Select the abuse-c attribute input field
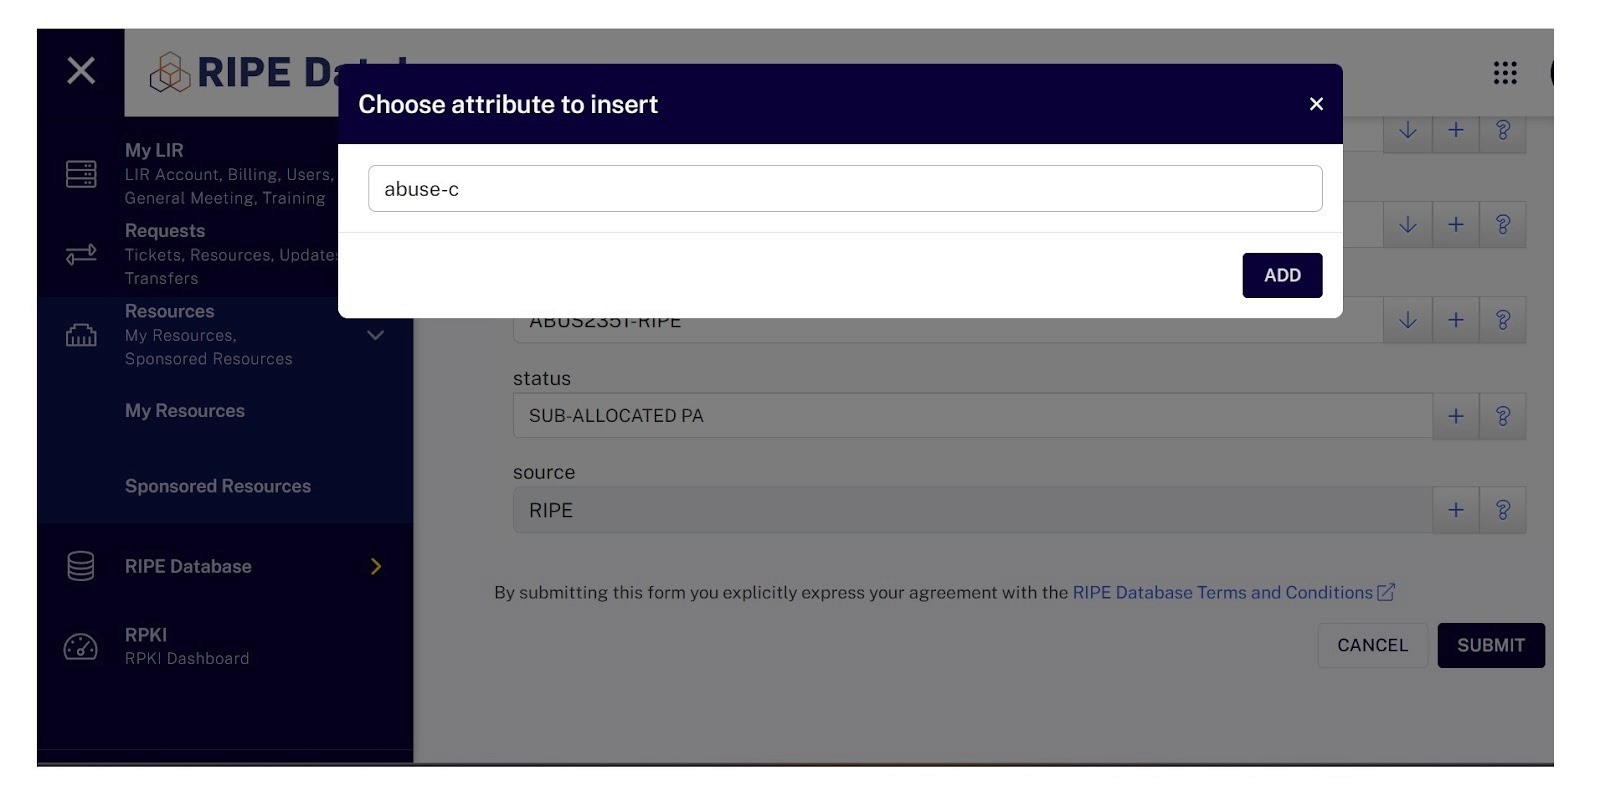This screenshot has height=797, width=1600. 845,189
